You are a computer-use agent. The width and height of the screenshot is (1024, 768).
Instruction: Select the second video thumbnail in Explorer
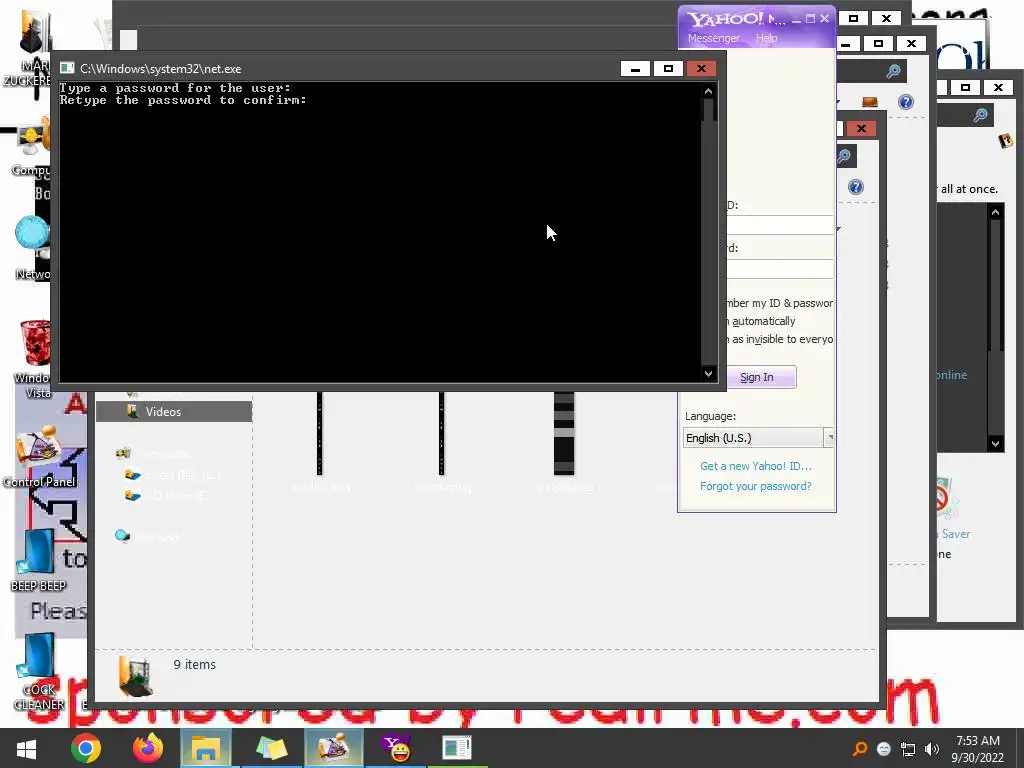pyautogui.click(x=442, y=434)
